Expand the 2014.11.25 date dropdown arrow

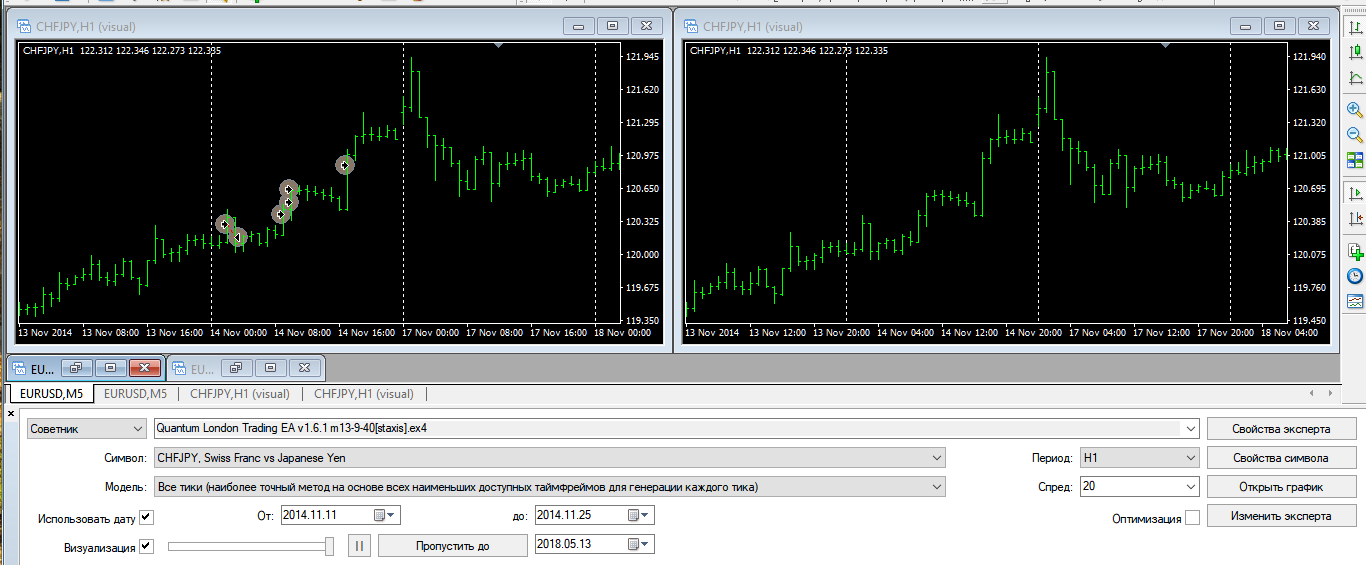click(647, 515)
